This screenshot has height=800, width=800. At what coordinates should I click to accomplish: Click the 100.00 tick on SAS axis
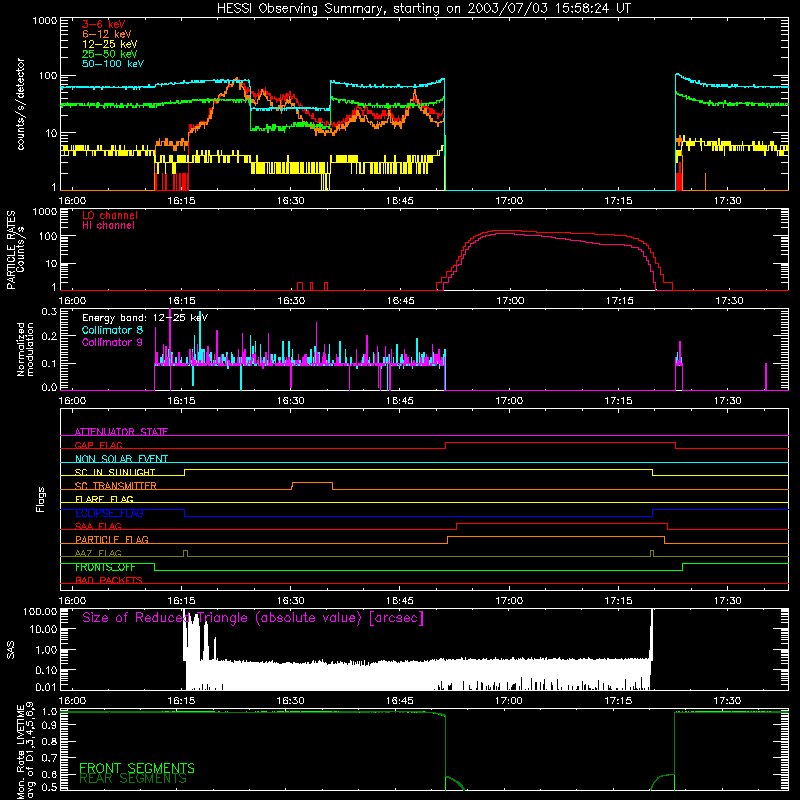coord(40,611)
